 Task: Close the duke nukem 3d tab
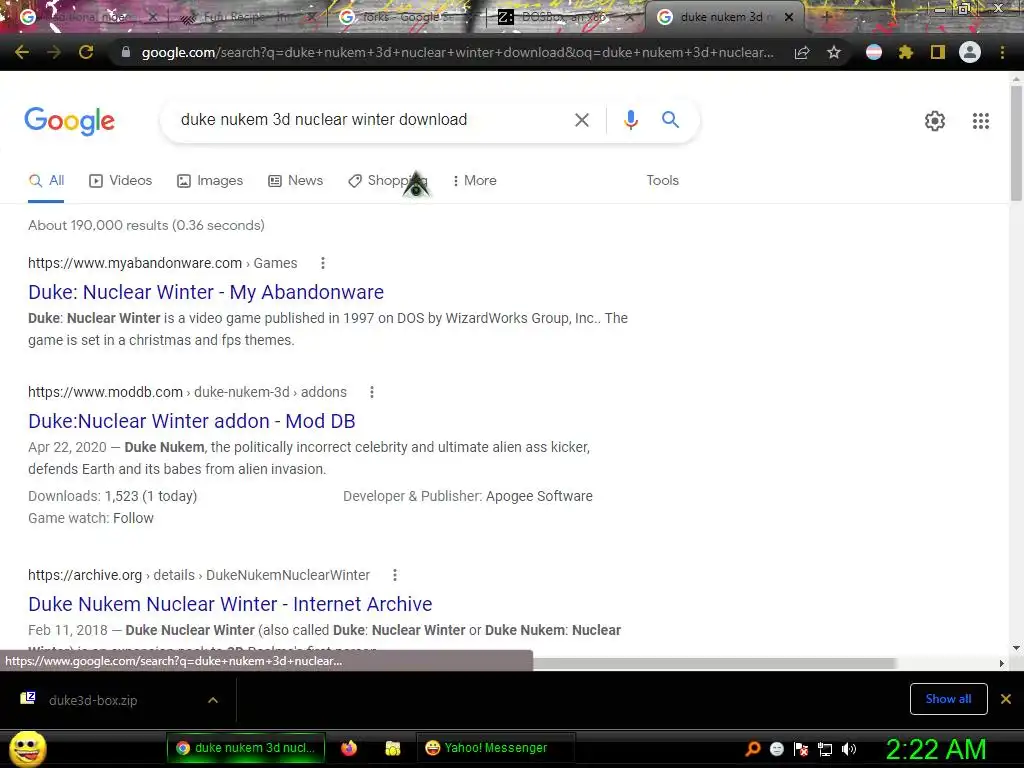click(x=789, y=18)
